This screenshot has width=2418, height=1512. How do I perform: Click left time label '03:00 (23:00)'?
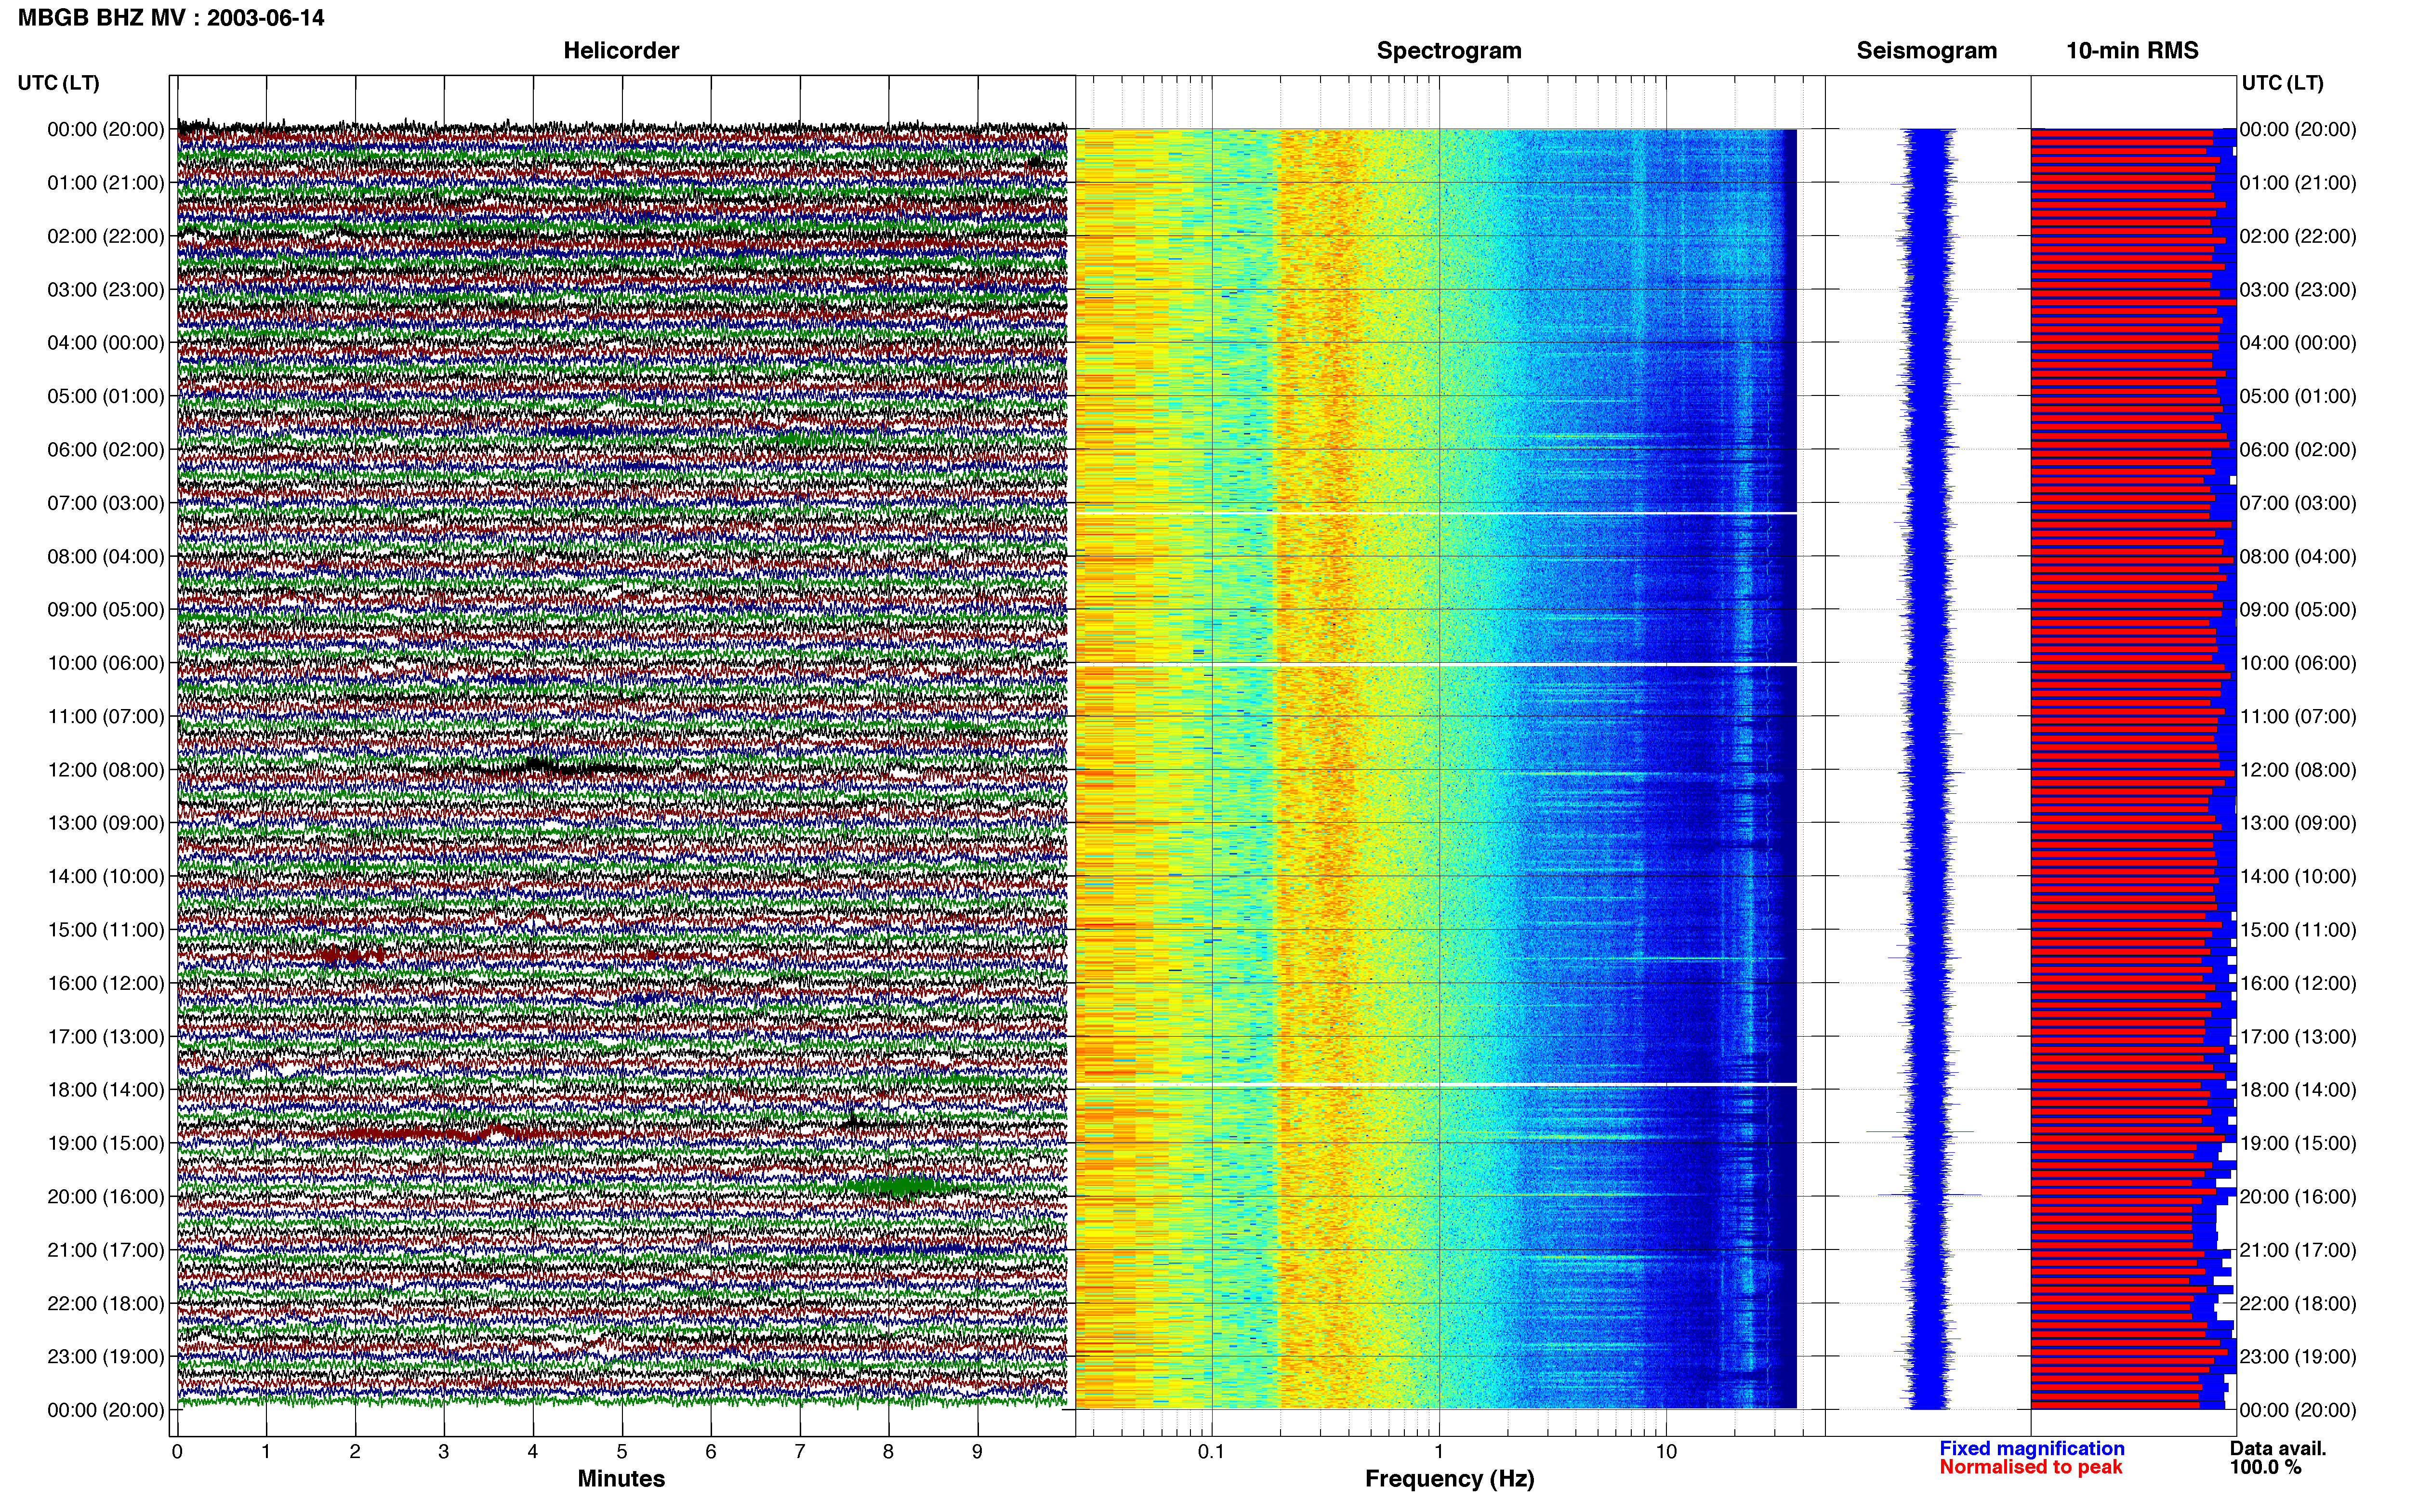click(x=106, y=290)
